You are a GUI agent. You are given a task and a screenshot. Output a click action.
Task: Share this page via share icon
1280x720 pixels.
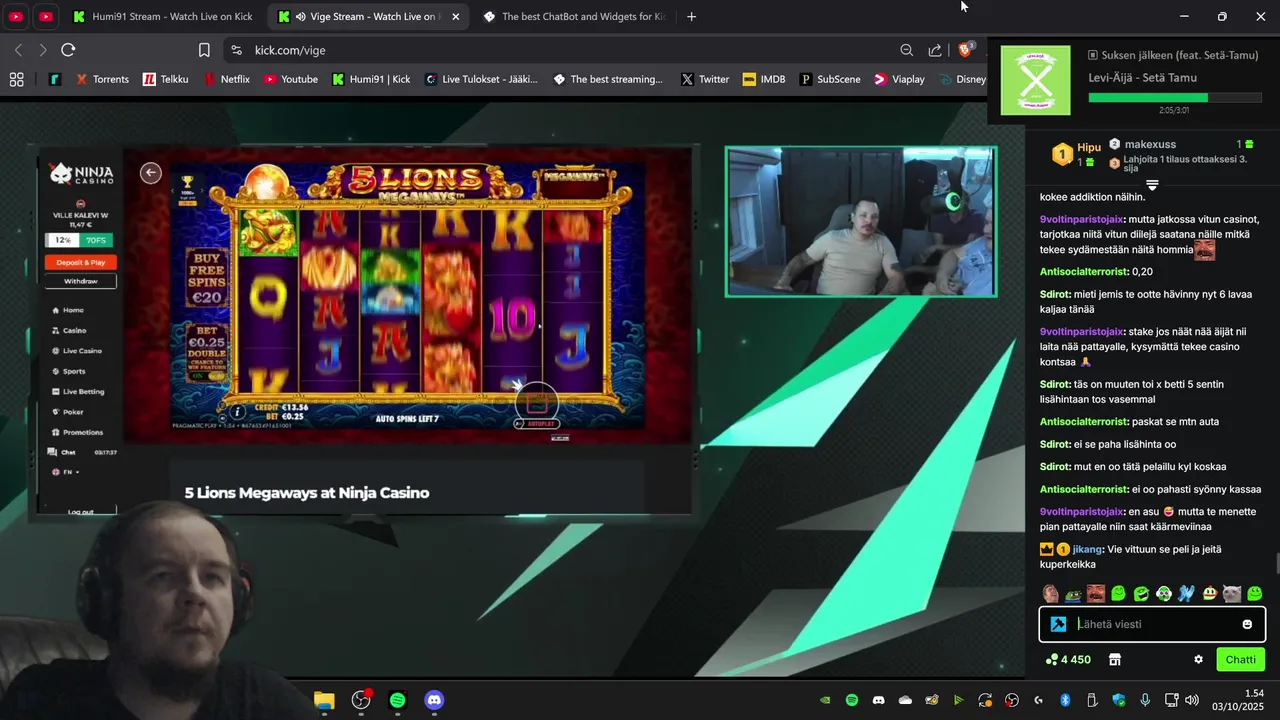click(935, 50)
